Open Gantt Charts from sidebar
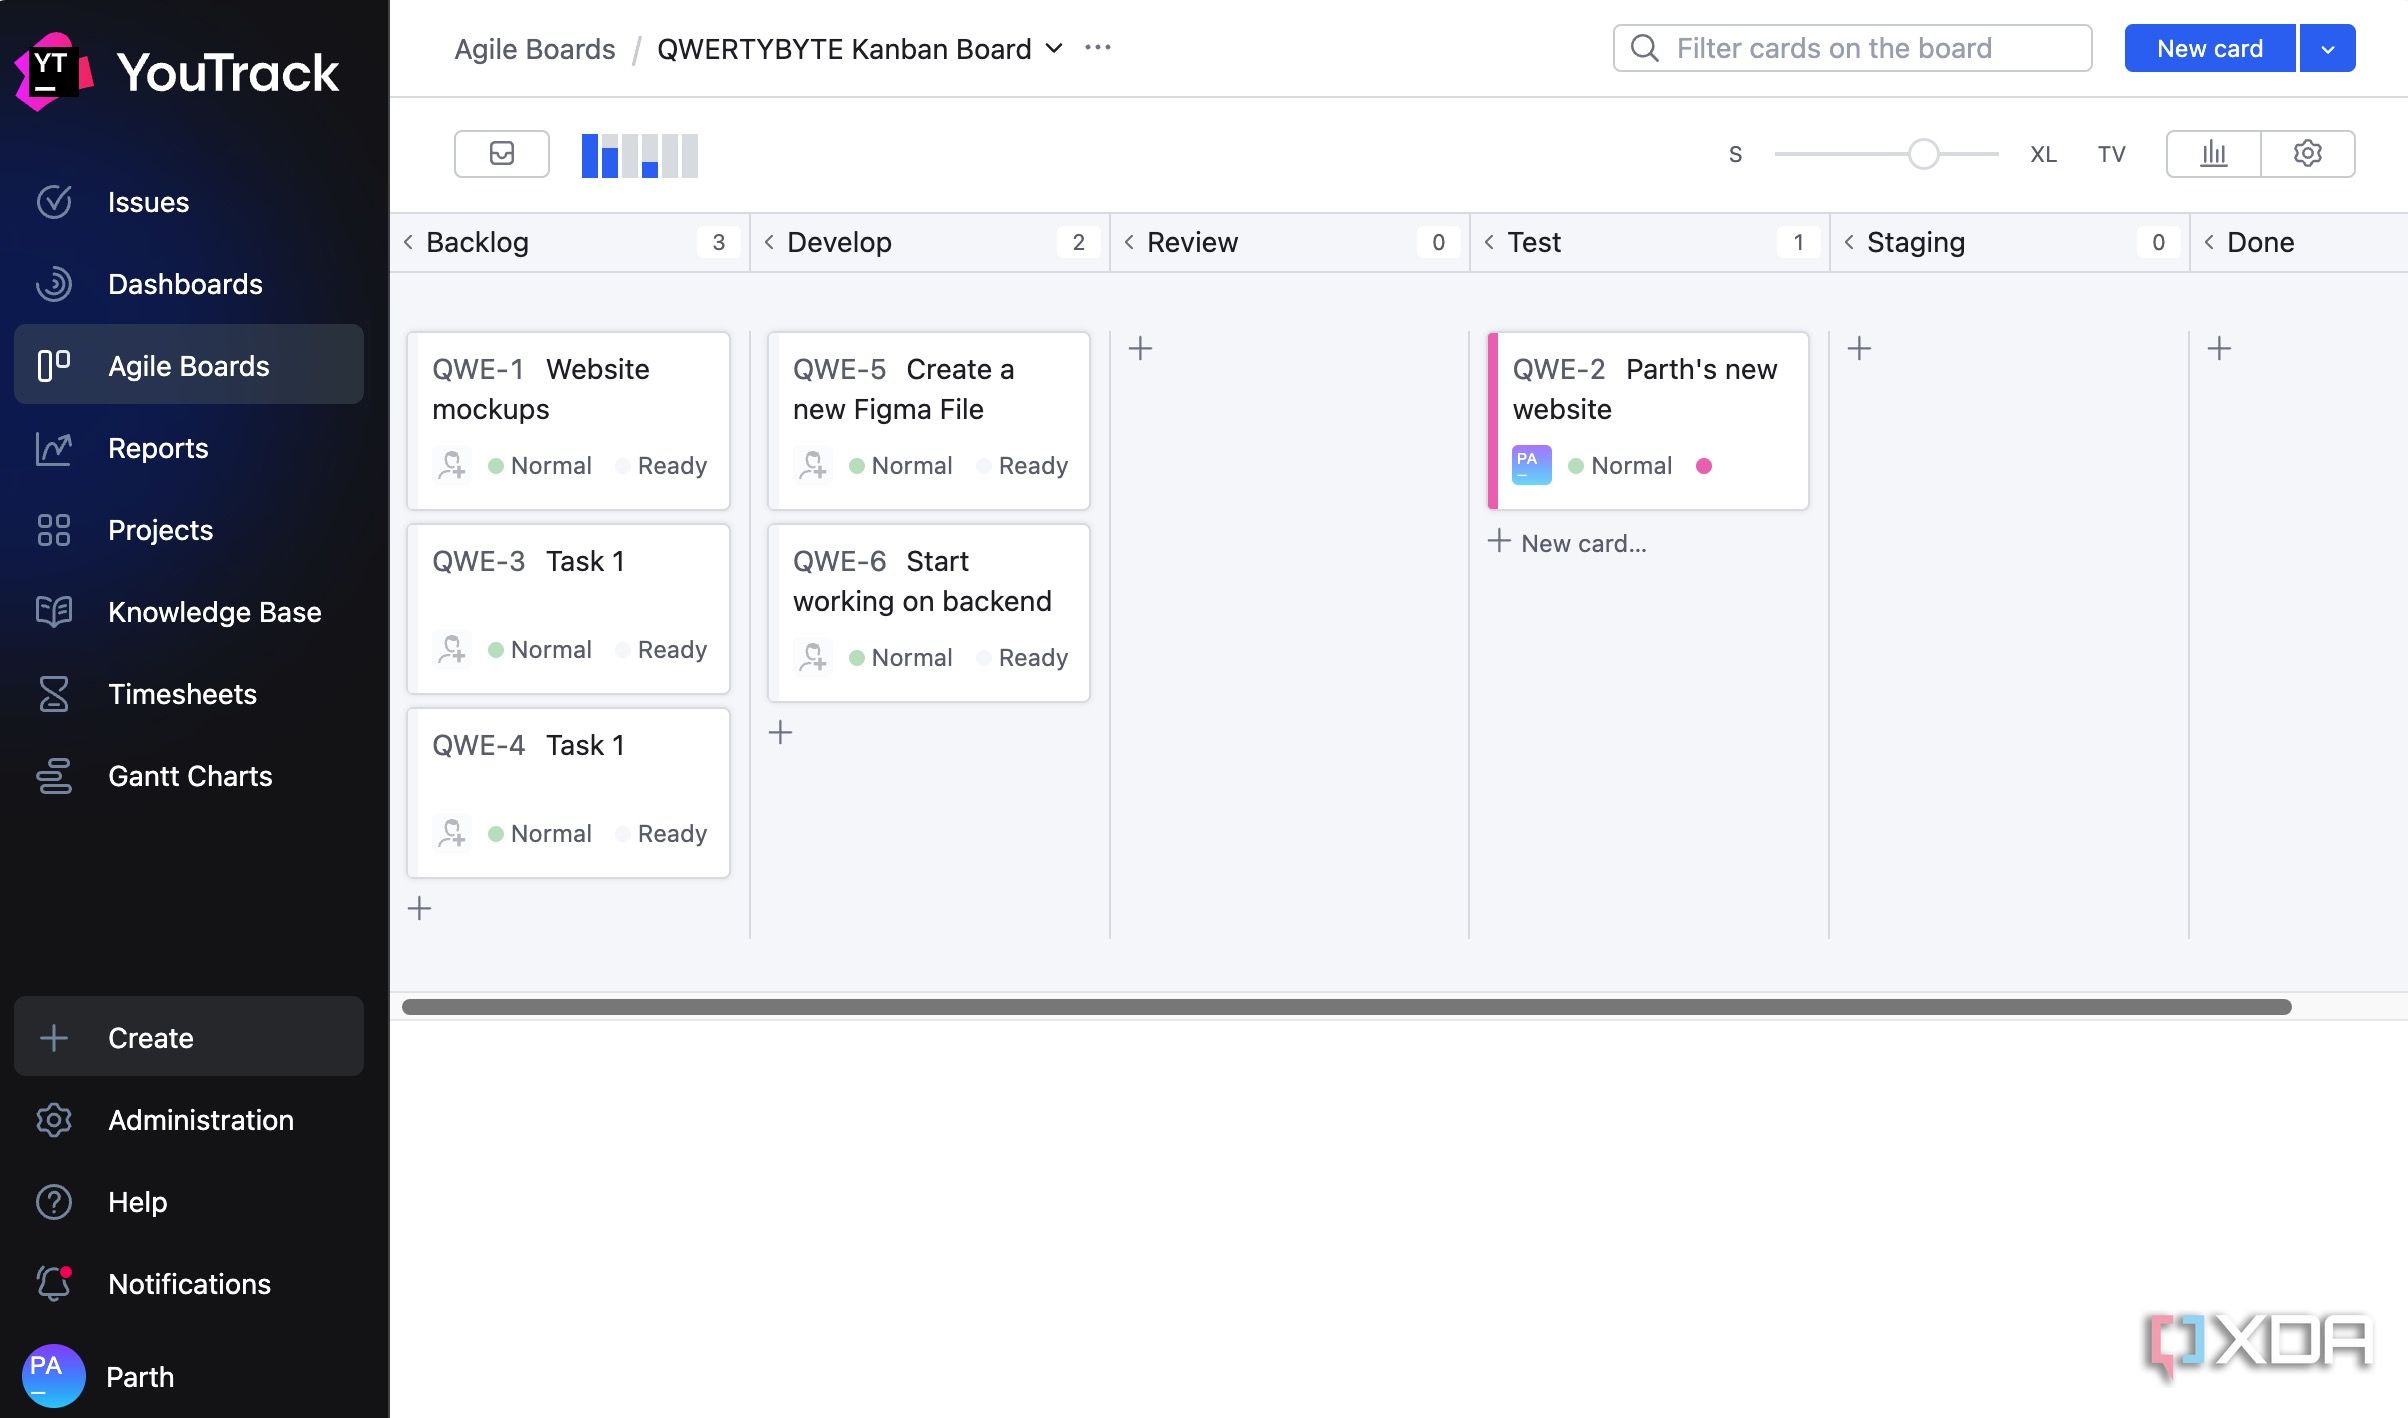The width and height of the screenshot is (2408, 1418). click(189, 776)
